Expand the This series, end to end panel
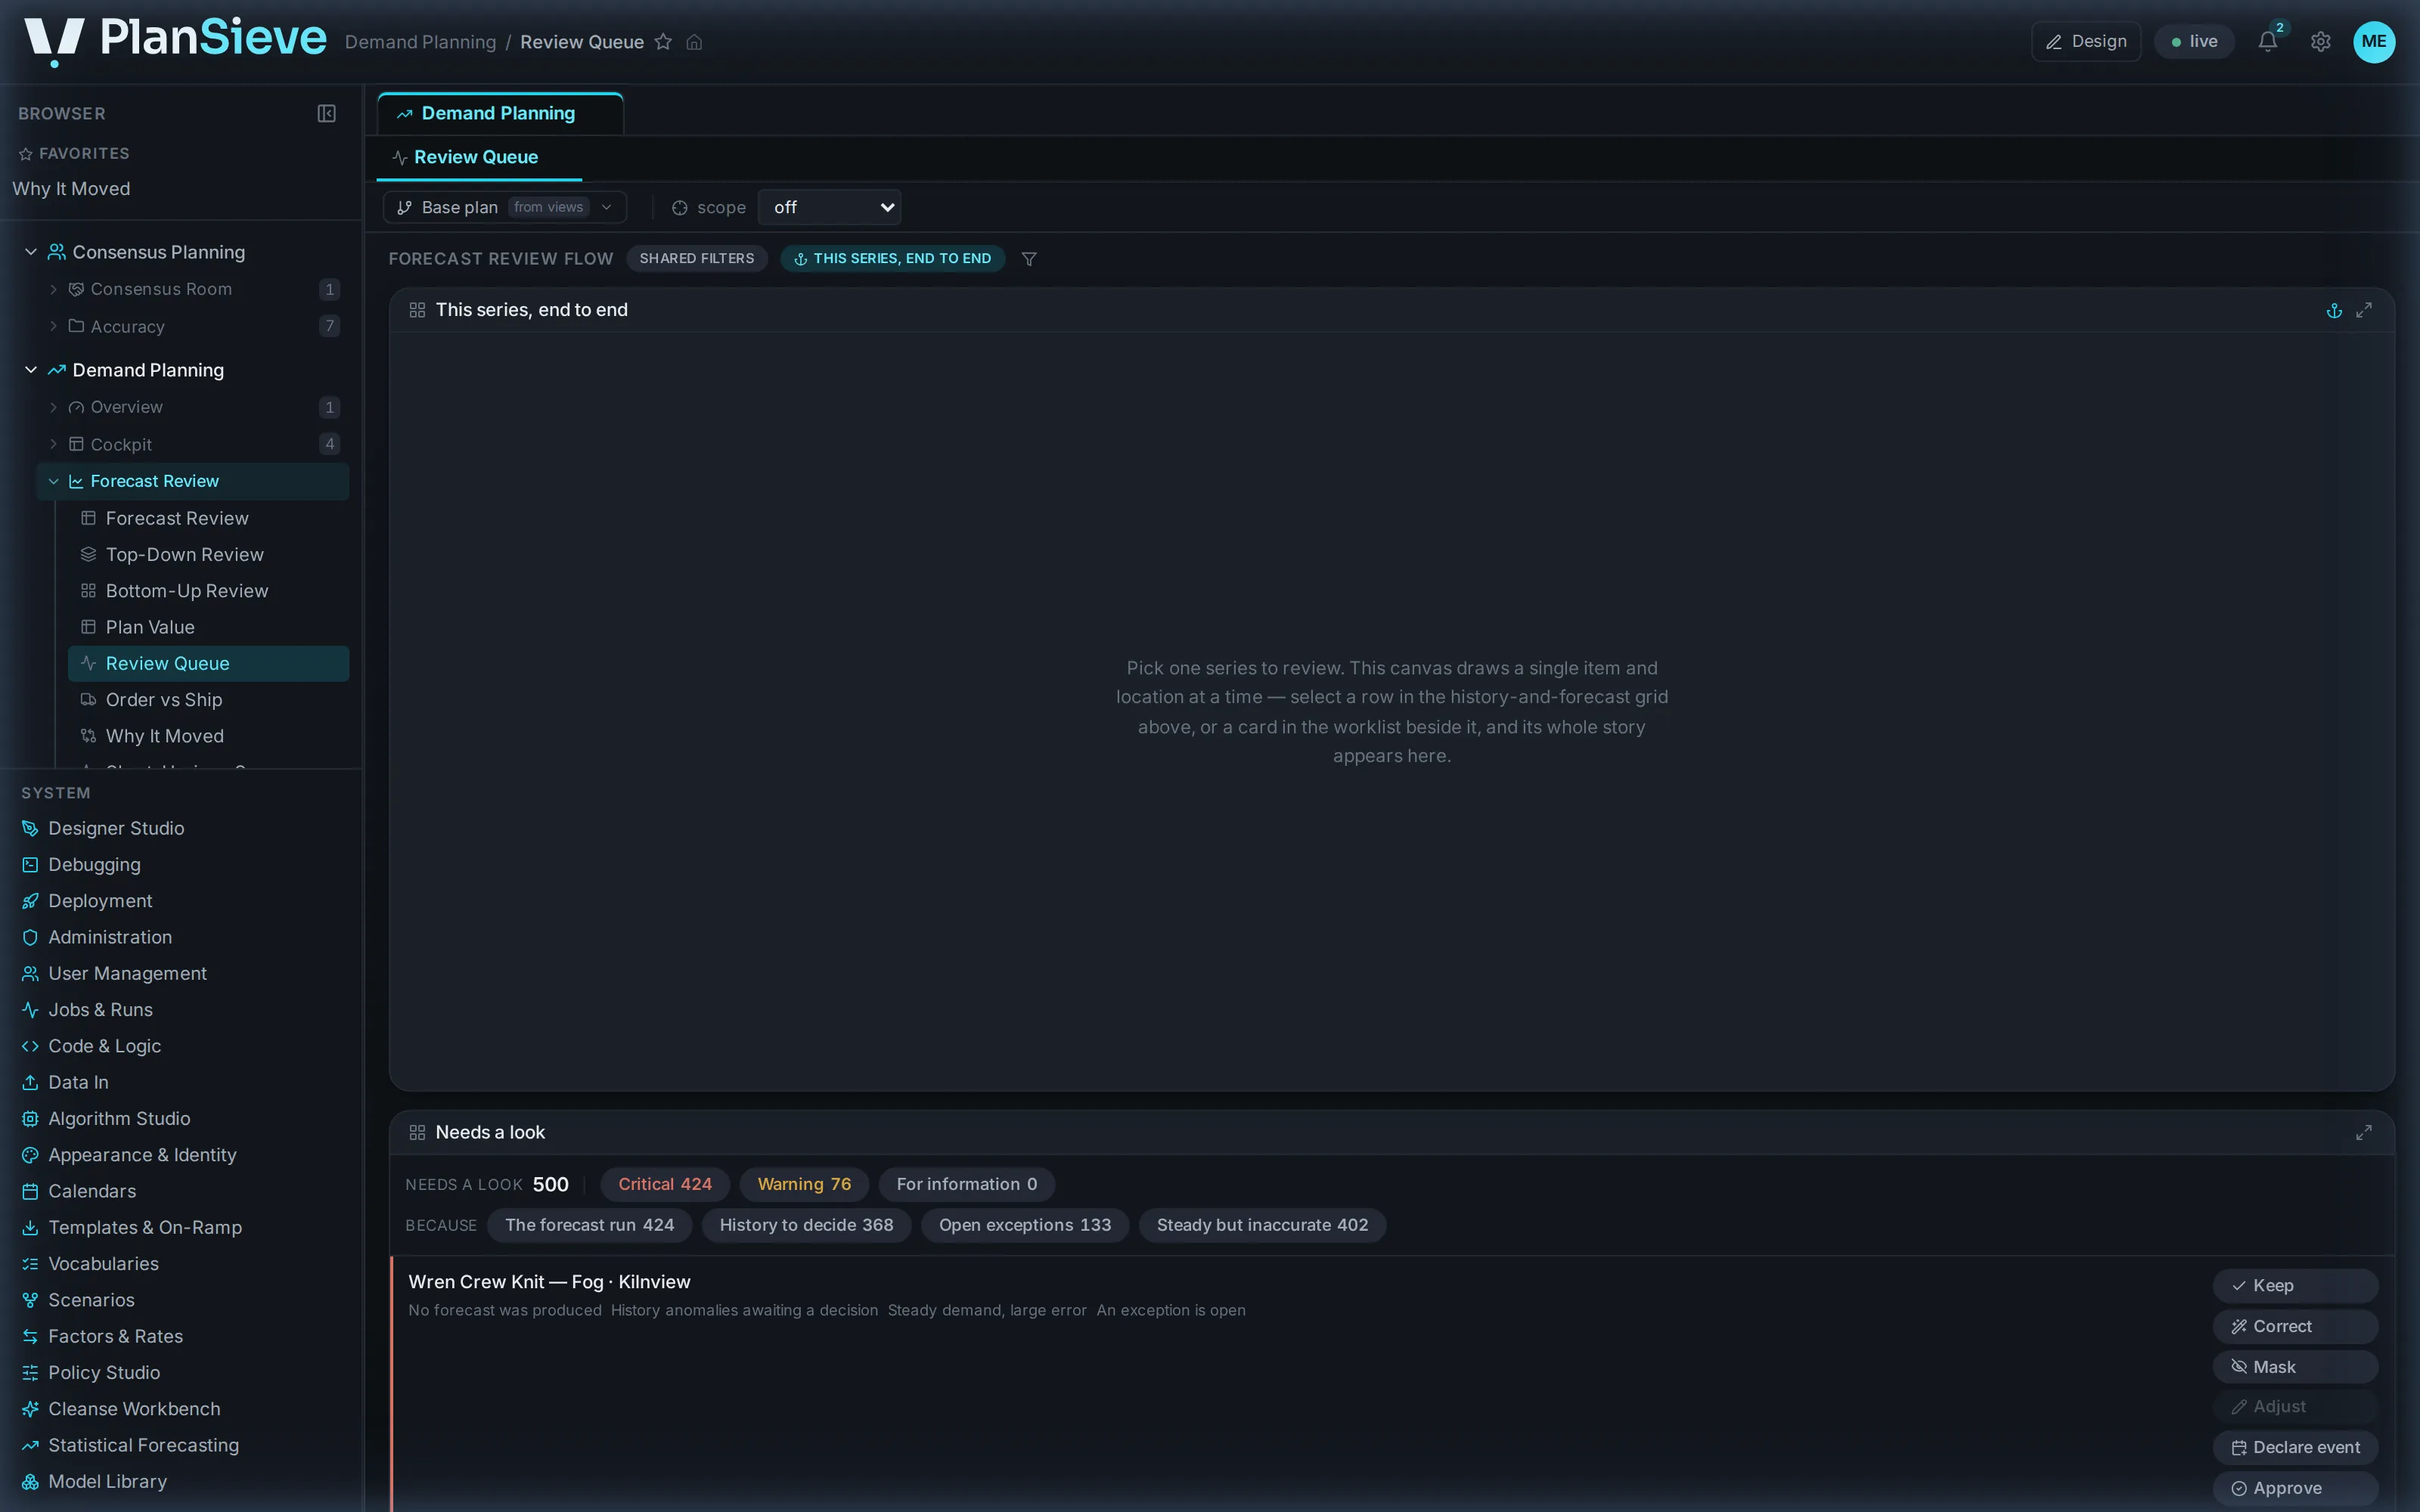The image size is (2420, 1512). (2364, 310)
